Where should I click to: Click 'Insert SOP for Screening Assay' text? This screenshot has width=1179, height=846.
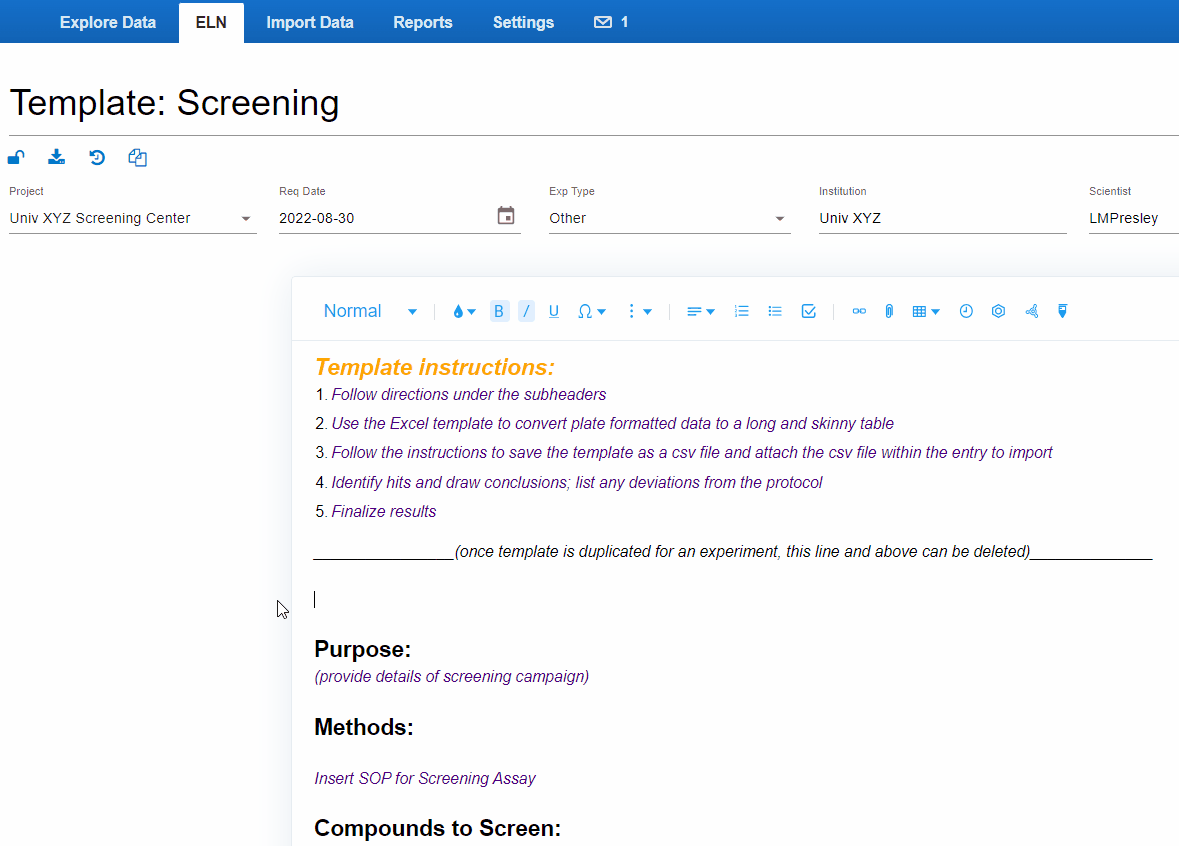pyautogui.click(x=425, y=778)
